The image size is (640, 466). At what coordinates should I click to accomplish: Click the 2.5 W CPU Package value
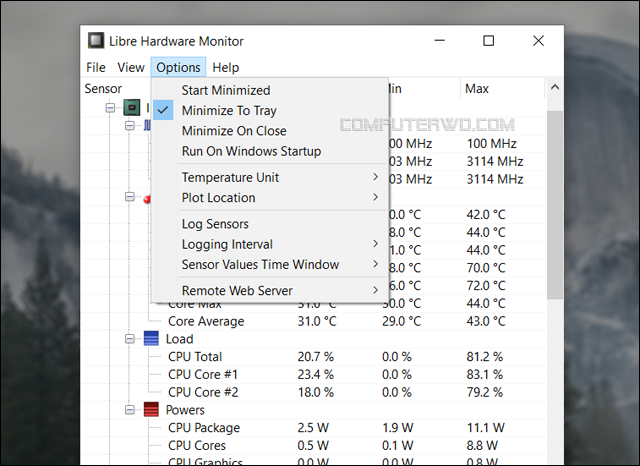(x=313, y=428)
